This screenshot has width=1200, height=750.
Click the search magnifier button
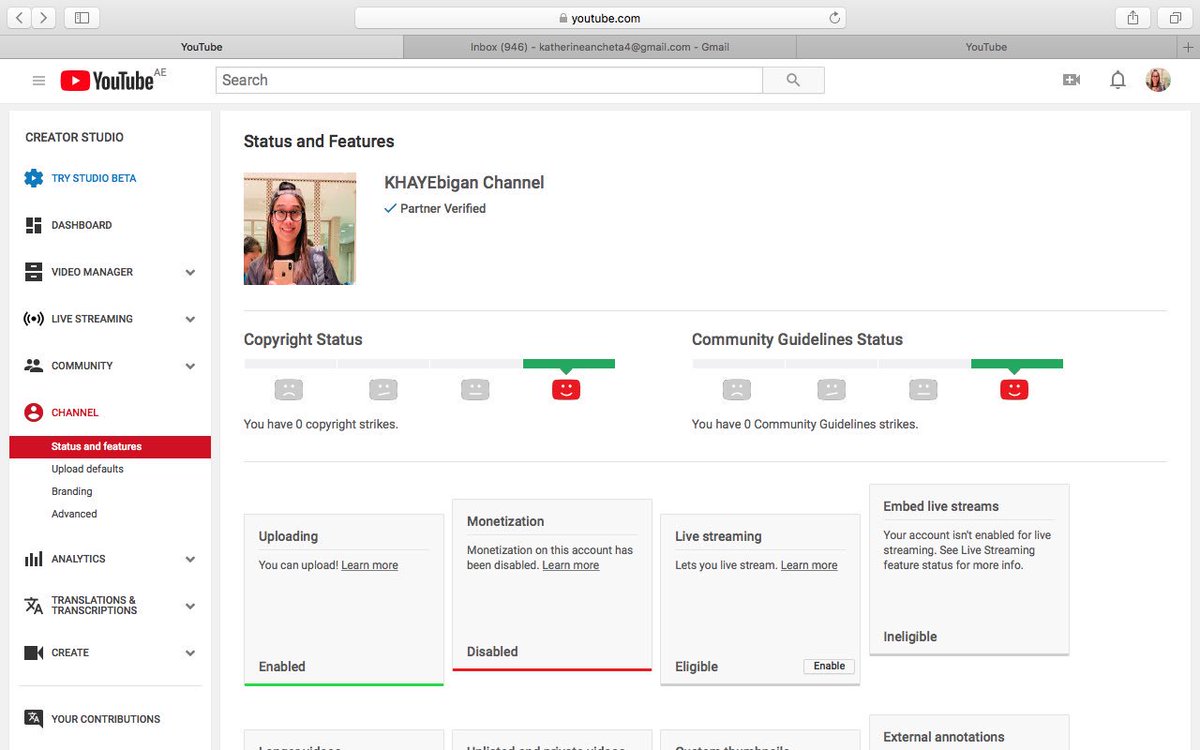[x=793, y=80]
